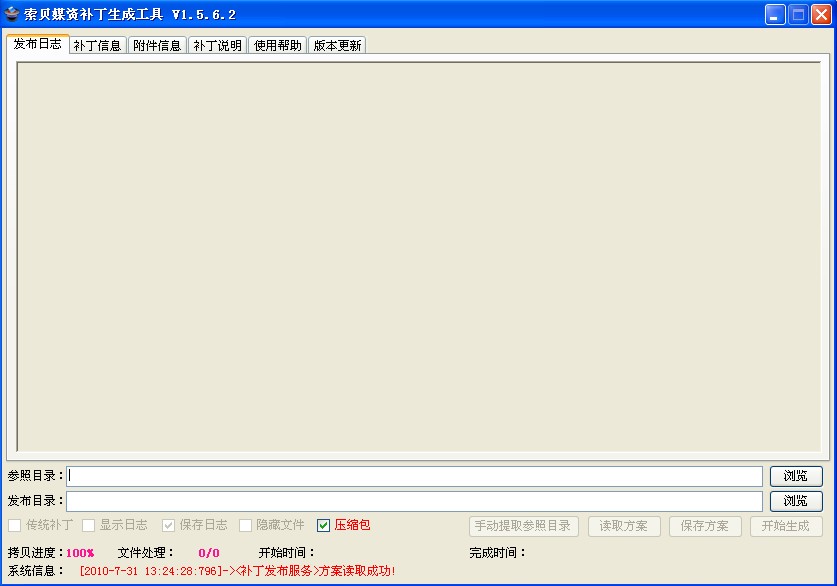Click the 100% copy progress value

coord(80,553)
